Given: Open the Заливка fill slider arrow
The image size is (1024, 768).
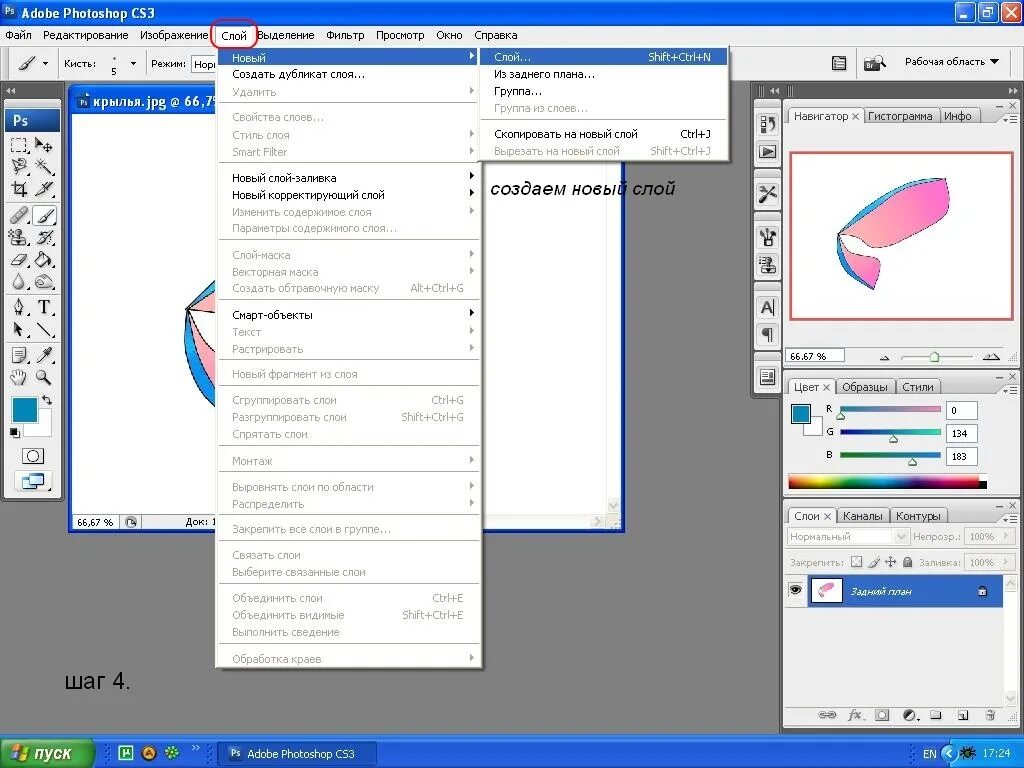Looking at the screenshot, I should click(x=1006, y=562).
